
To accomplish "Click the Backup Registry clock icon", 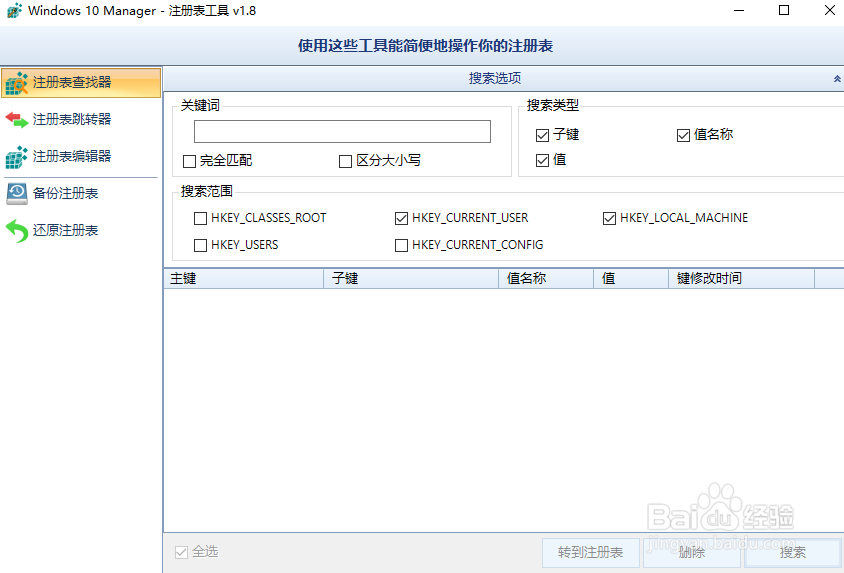I will 17,194.
